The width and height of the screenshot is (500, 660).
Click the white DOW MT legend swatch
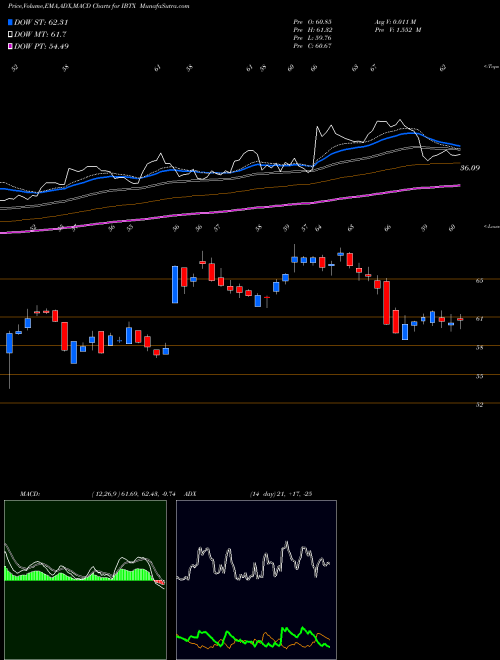[10, 35]
